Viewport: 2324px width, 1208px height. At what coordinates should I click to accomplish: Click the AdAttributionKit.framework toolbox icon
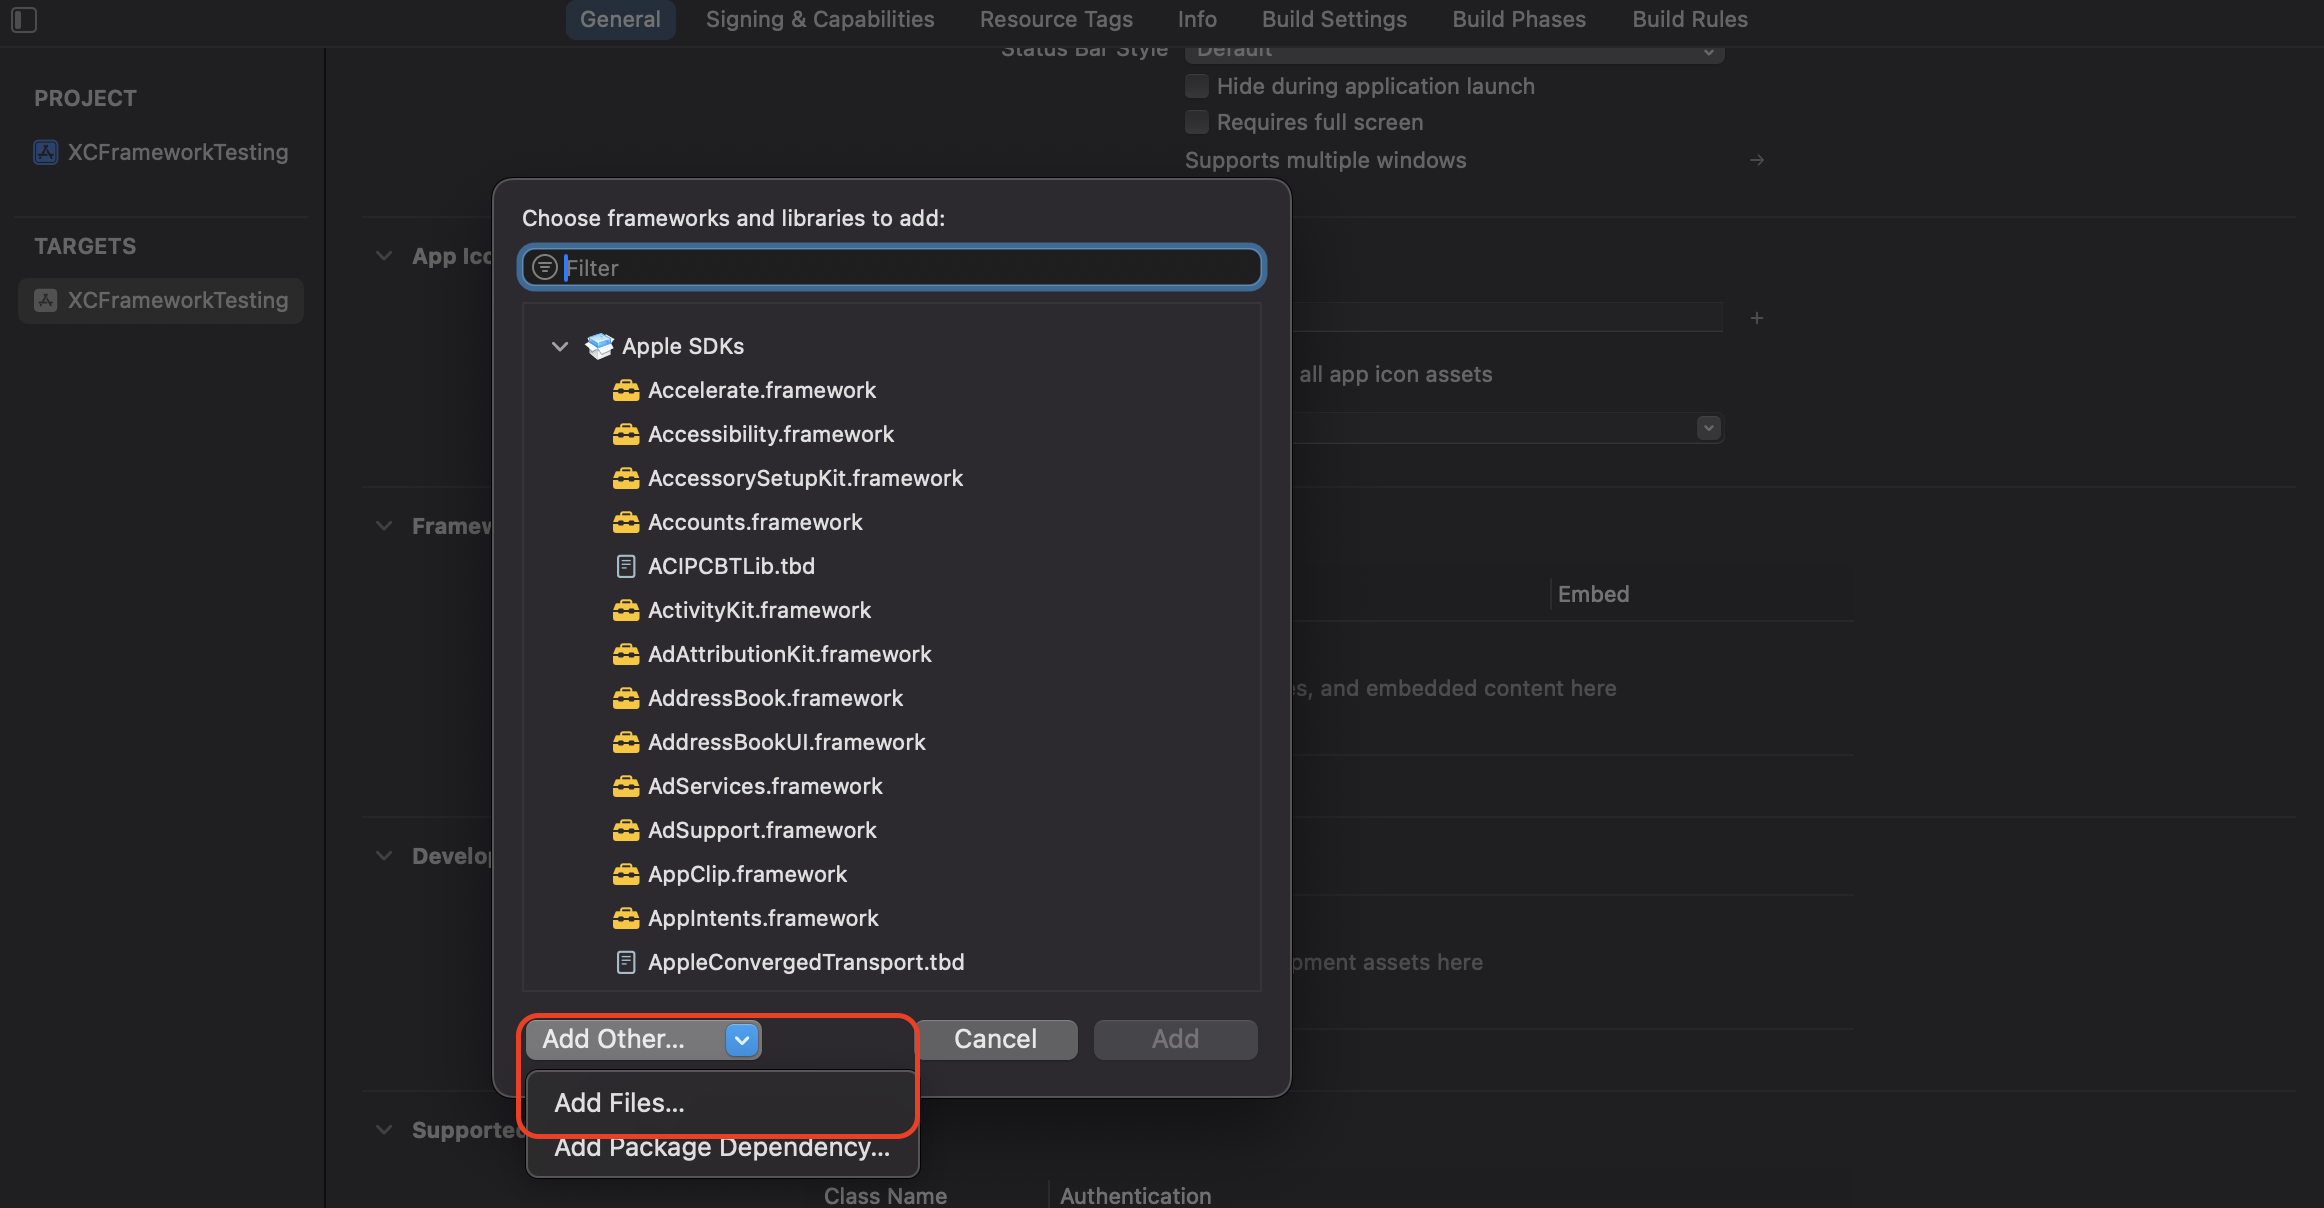pos(626,654)
